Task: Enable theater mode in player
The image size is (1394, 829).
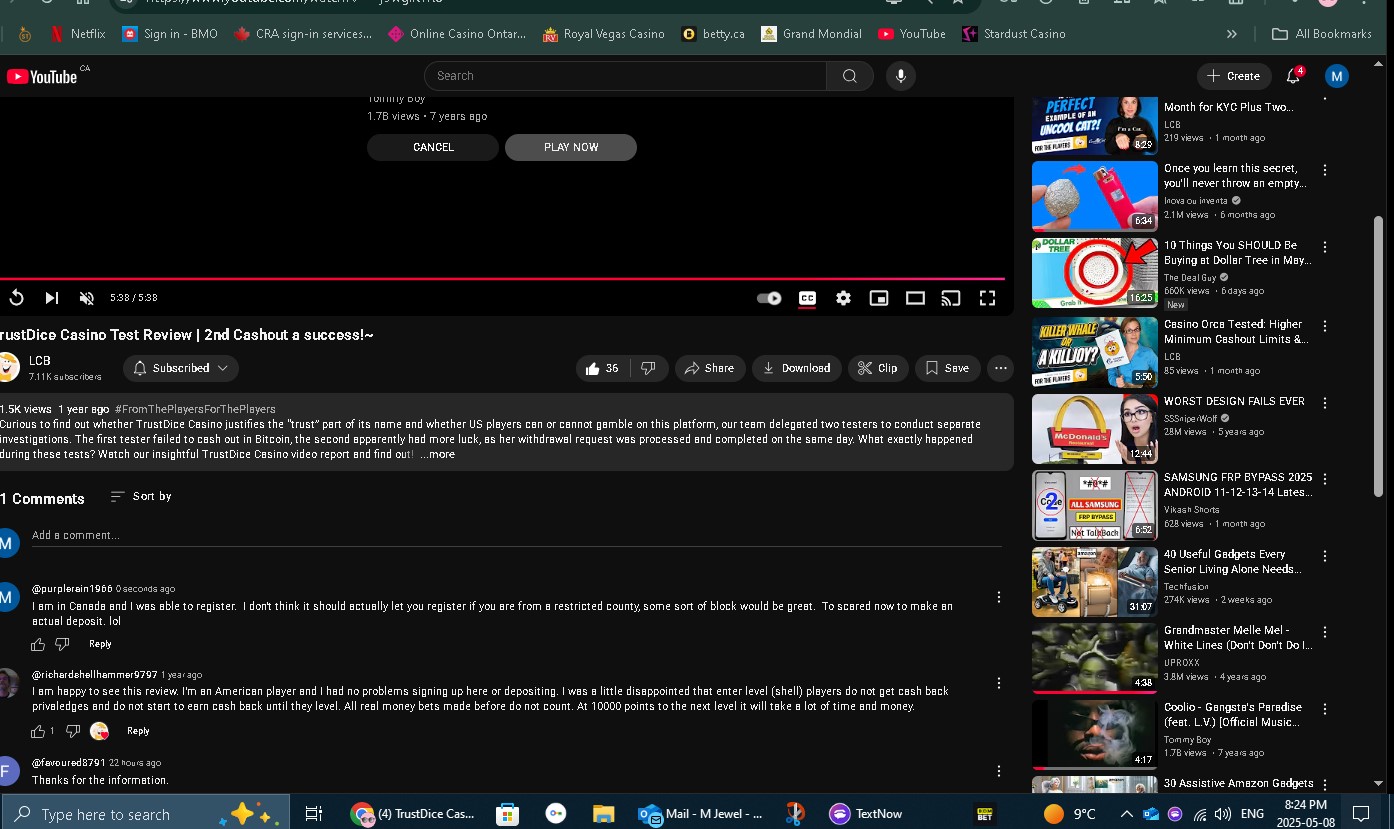Action: [x=915, y=298]
